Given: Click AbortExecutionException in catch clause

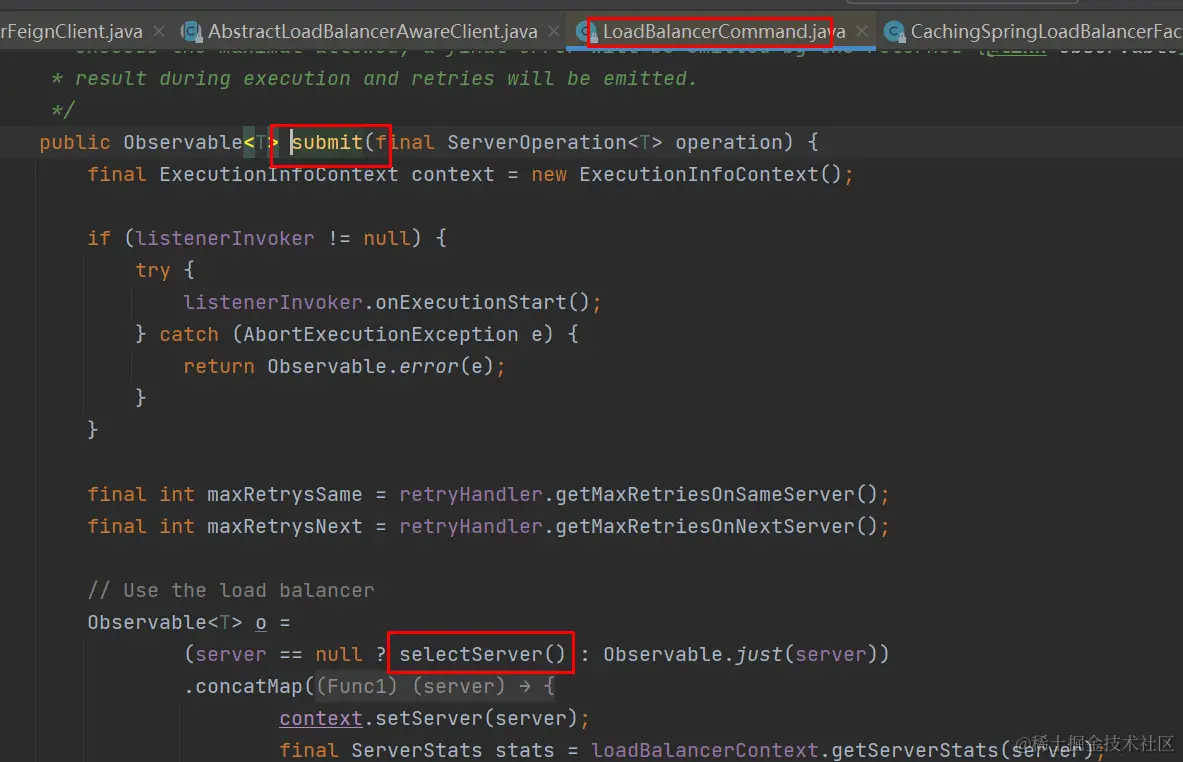Looking at the screenshot, I should 380,334.
